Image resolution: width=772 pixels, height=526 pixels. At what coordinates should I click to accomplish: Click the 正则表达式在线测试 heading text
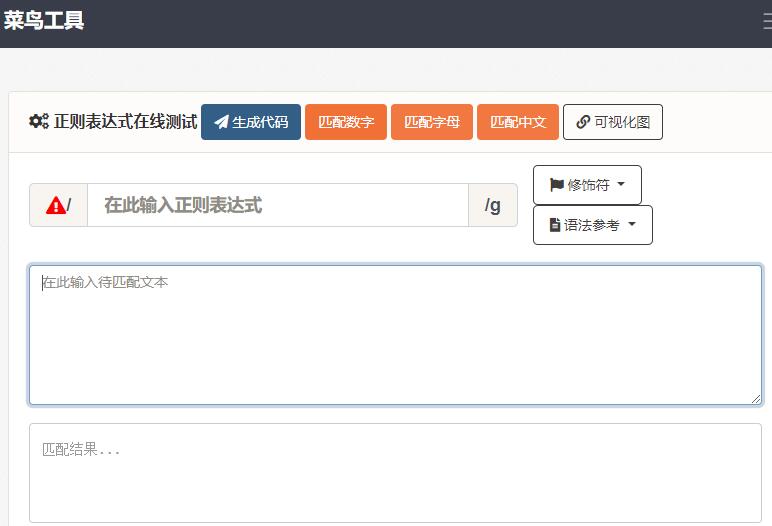[126, 122]
